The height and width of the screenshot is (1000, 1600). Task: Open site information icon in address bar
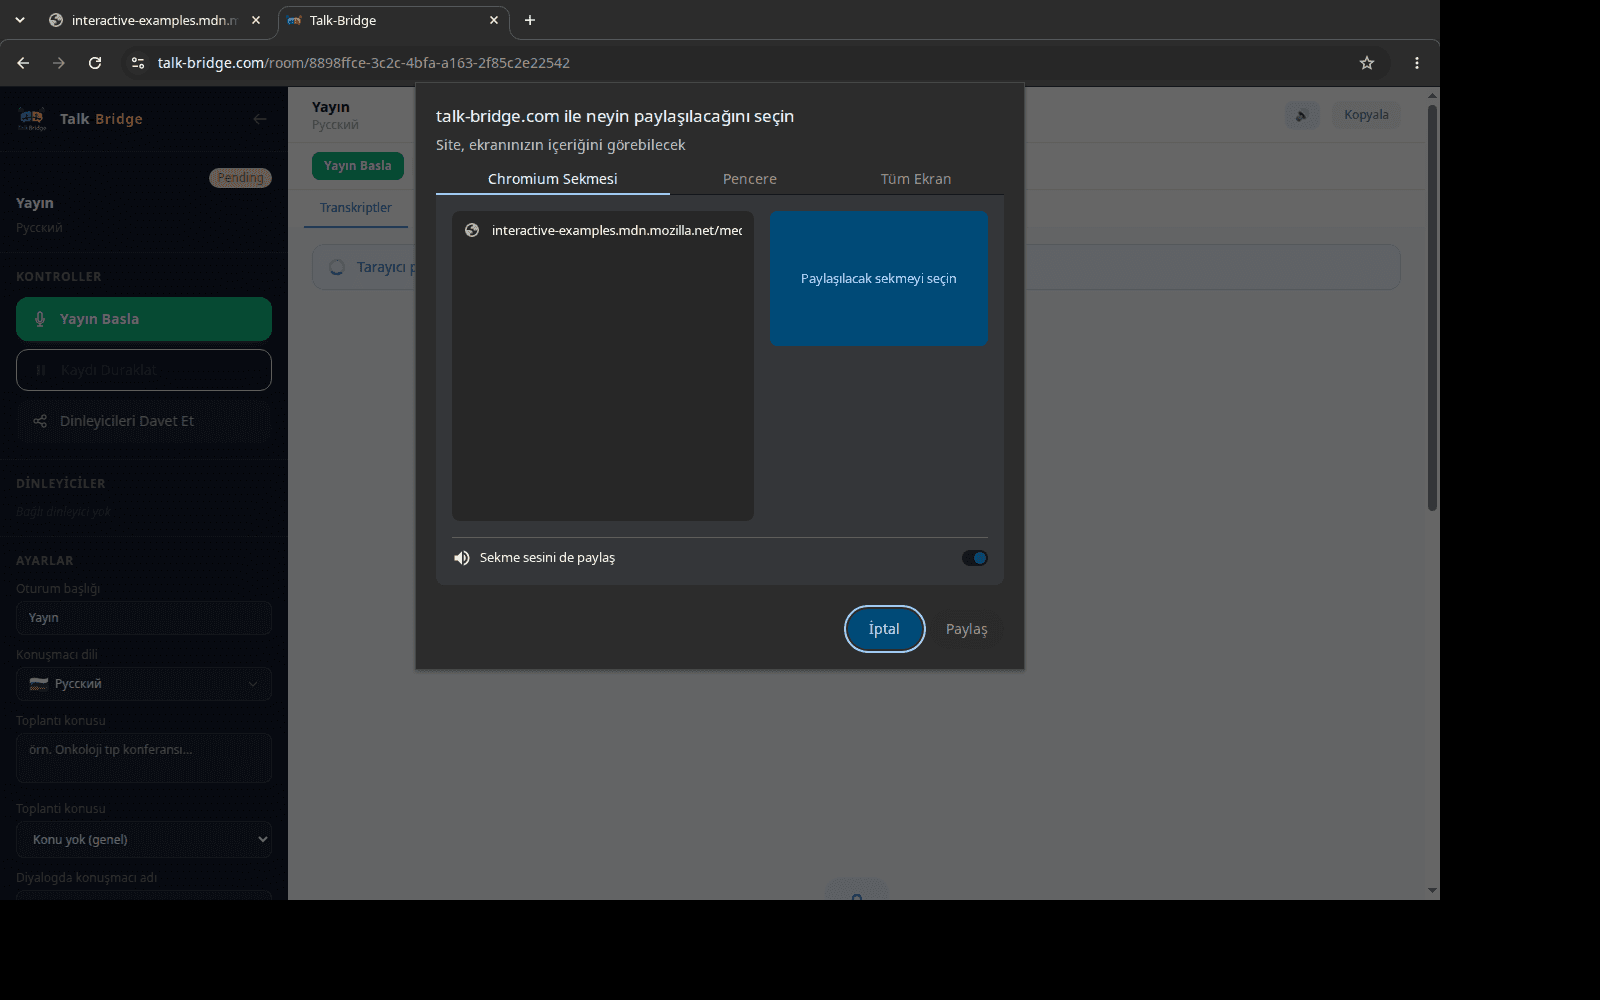(x=138, y=63)
